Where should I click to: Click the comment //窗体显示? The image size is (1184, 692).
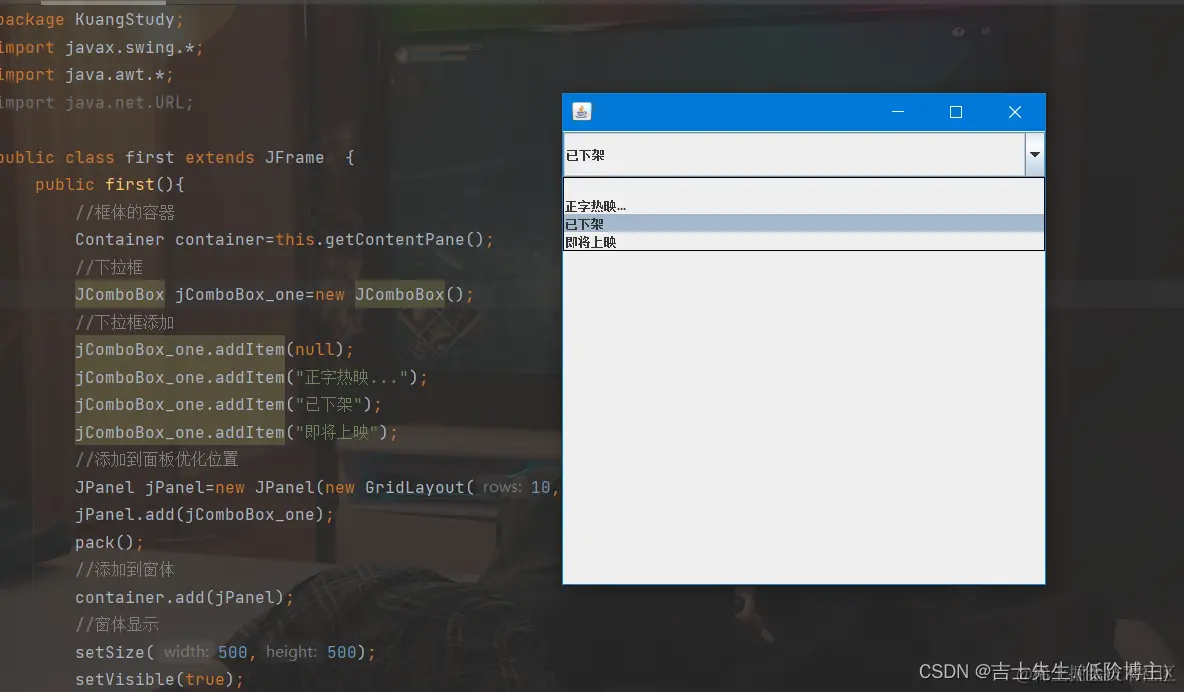tap(117, 625)
